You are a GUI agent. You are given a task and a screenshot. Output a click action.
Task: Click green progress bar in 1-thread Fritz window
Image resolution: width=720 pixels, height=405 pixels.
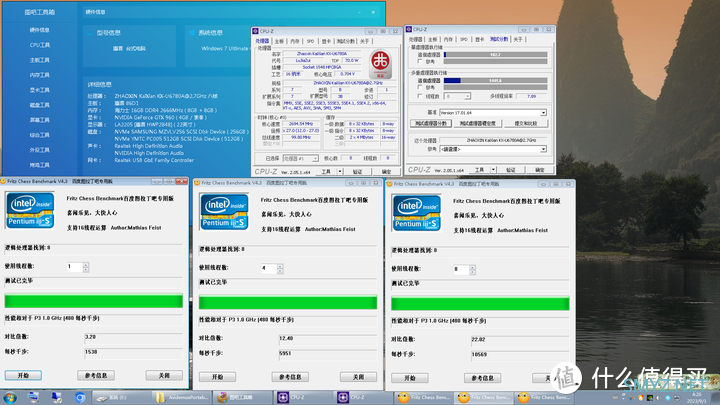click(94, 301)
